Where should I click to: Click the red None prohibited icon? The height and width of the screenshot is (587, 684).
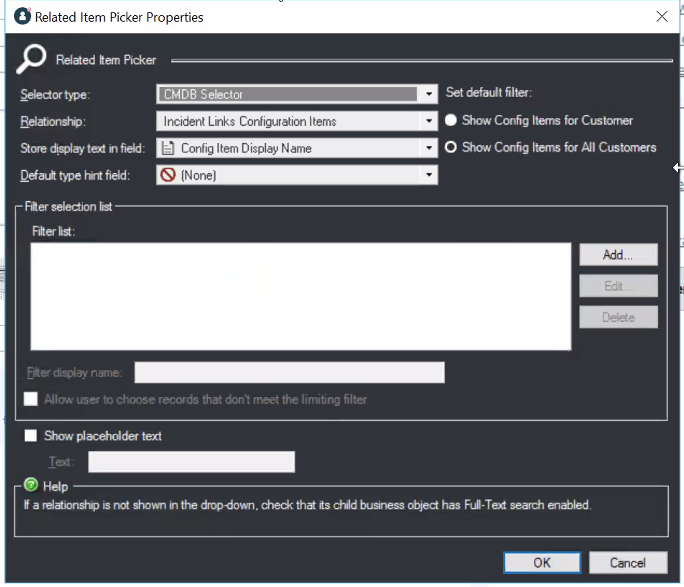167,175
